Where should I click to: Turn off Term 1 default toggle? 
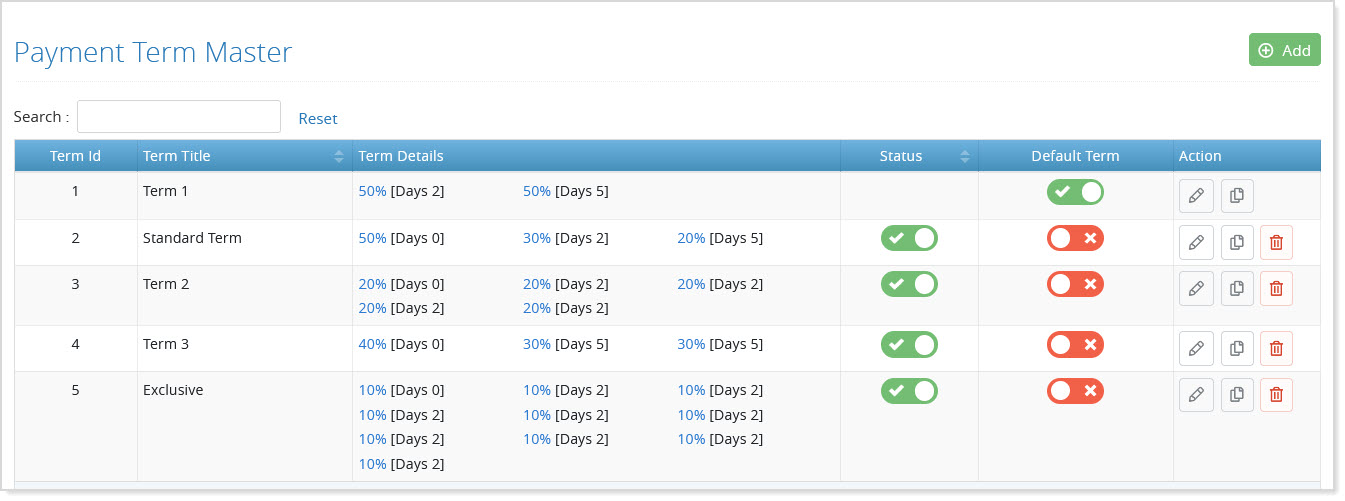pos(1075,192)
